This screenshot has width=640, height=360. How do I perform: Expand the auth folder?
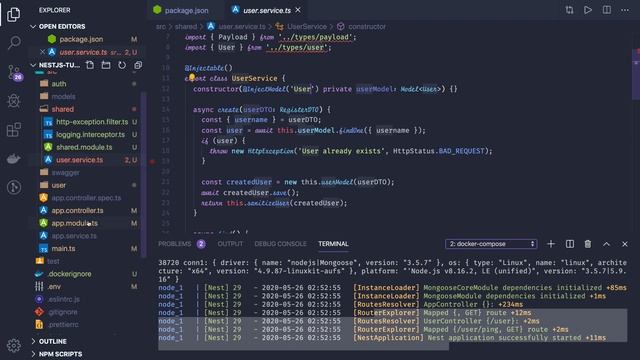coord(58,84)
